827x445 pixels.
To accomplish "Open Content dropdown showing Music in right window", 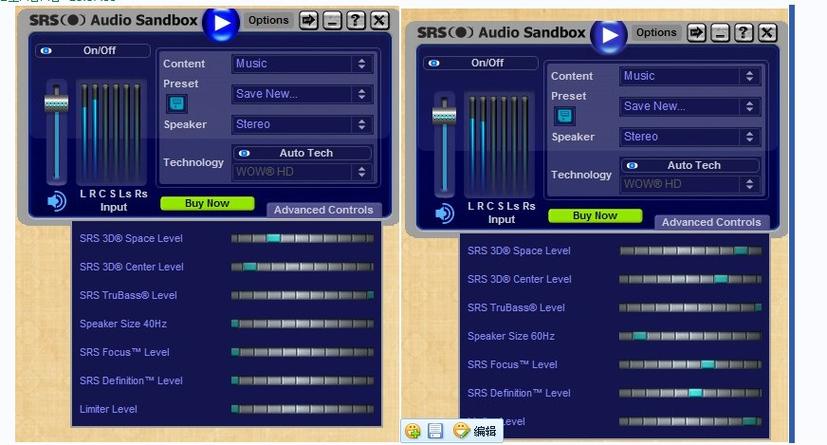I will (x=690, y=76).
